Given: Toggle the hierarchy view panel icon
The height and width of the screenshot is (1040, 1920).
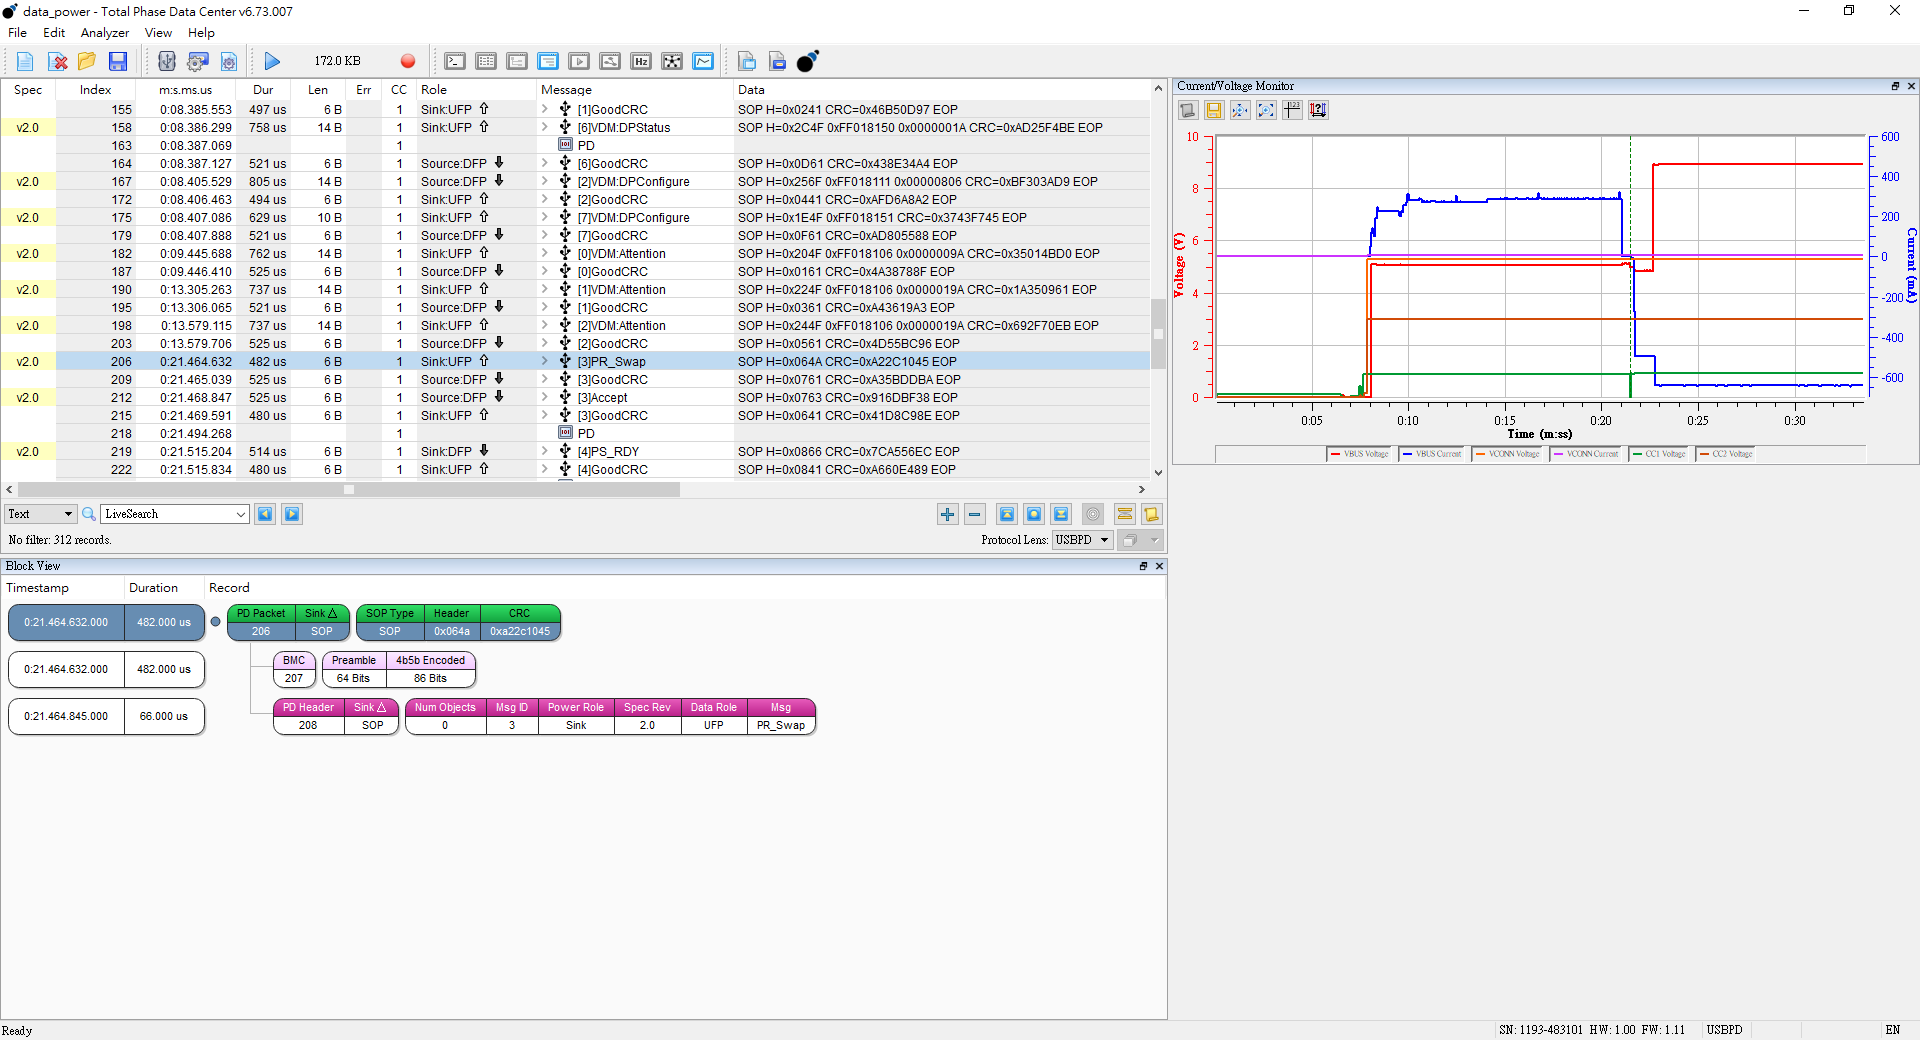Looking at the screenshot, I should point(517,62).
